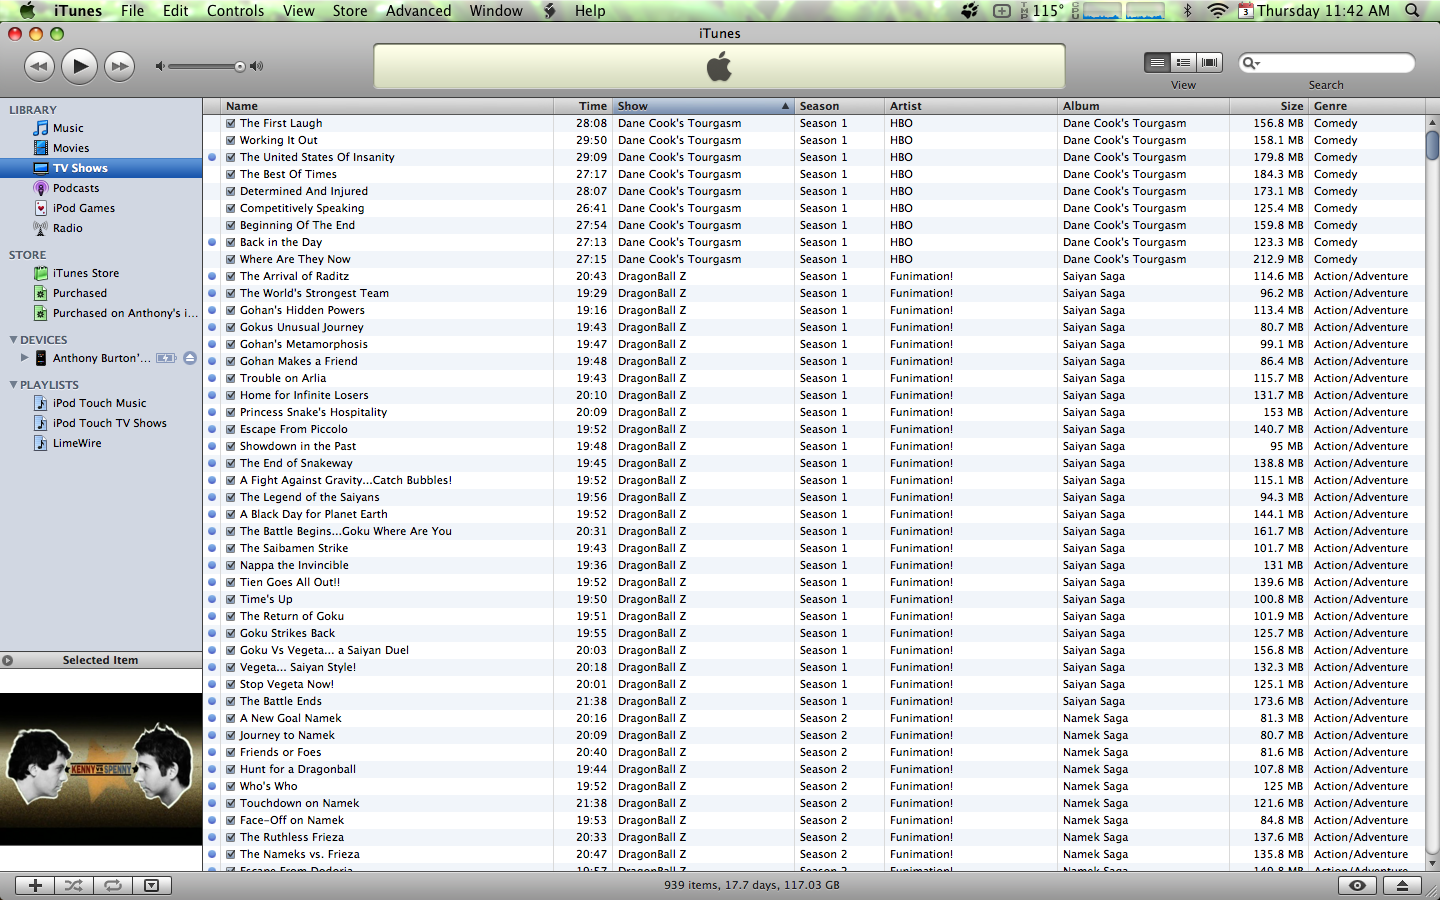Open iPod Games in the sidebar
The image size is (1440, 900).
pyautogui.click(x=101, y=208)
